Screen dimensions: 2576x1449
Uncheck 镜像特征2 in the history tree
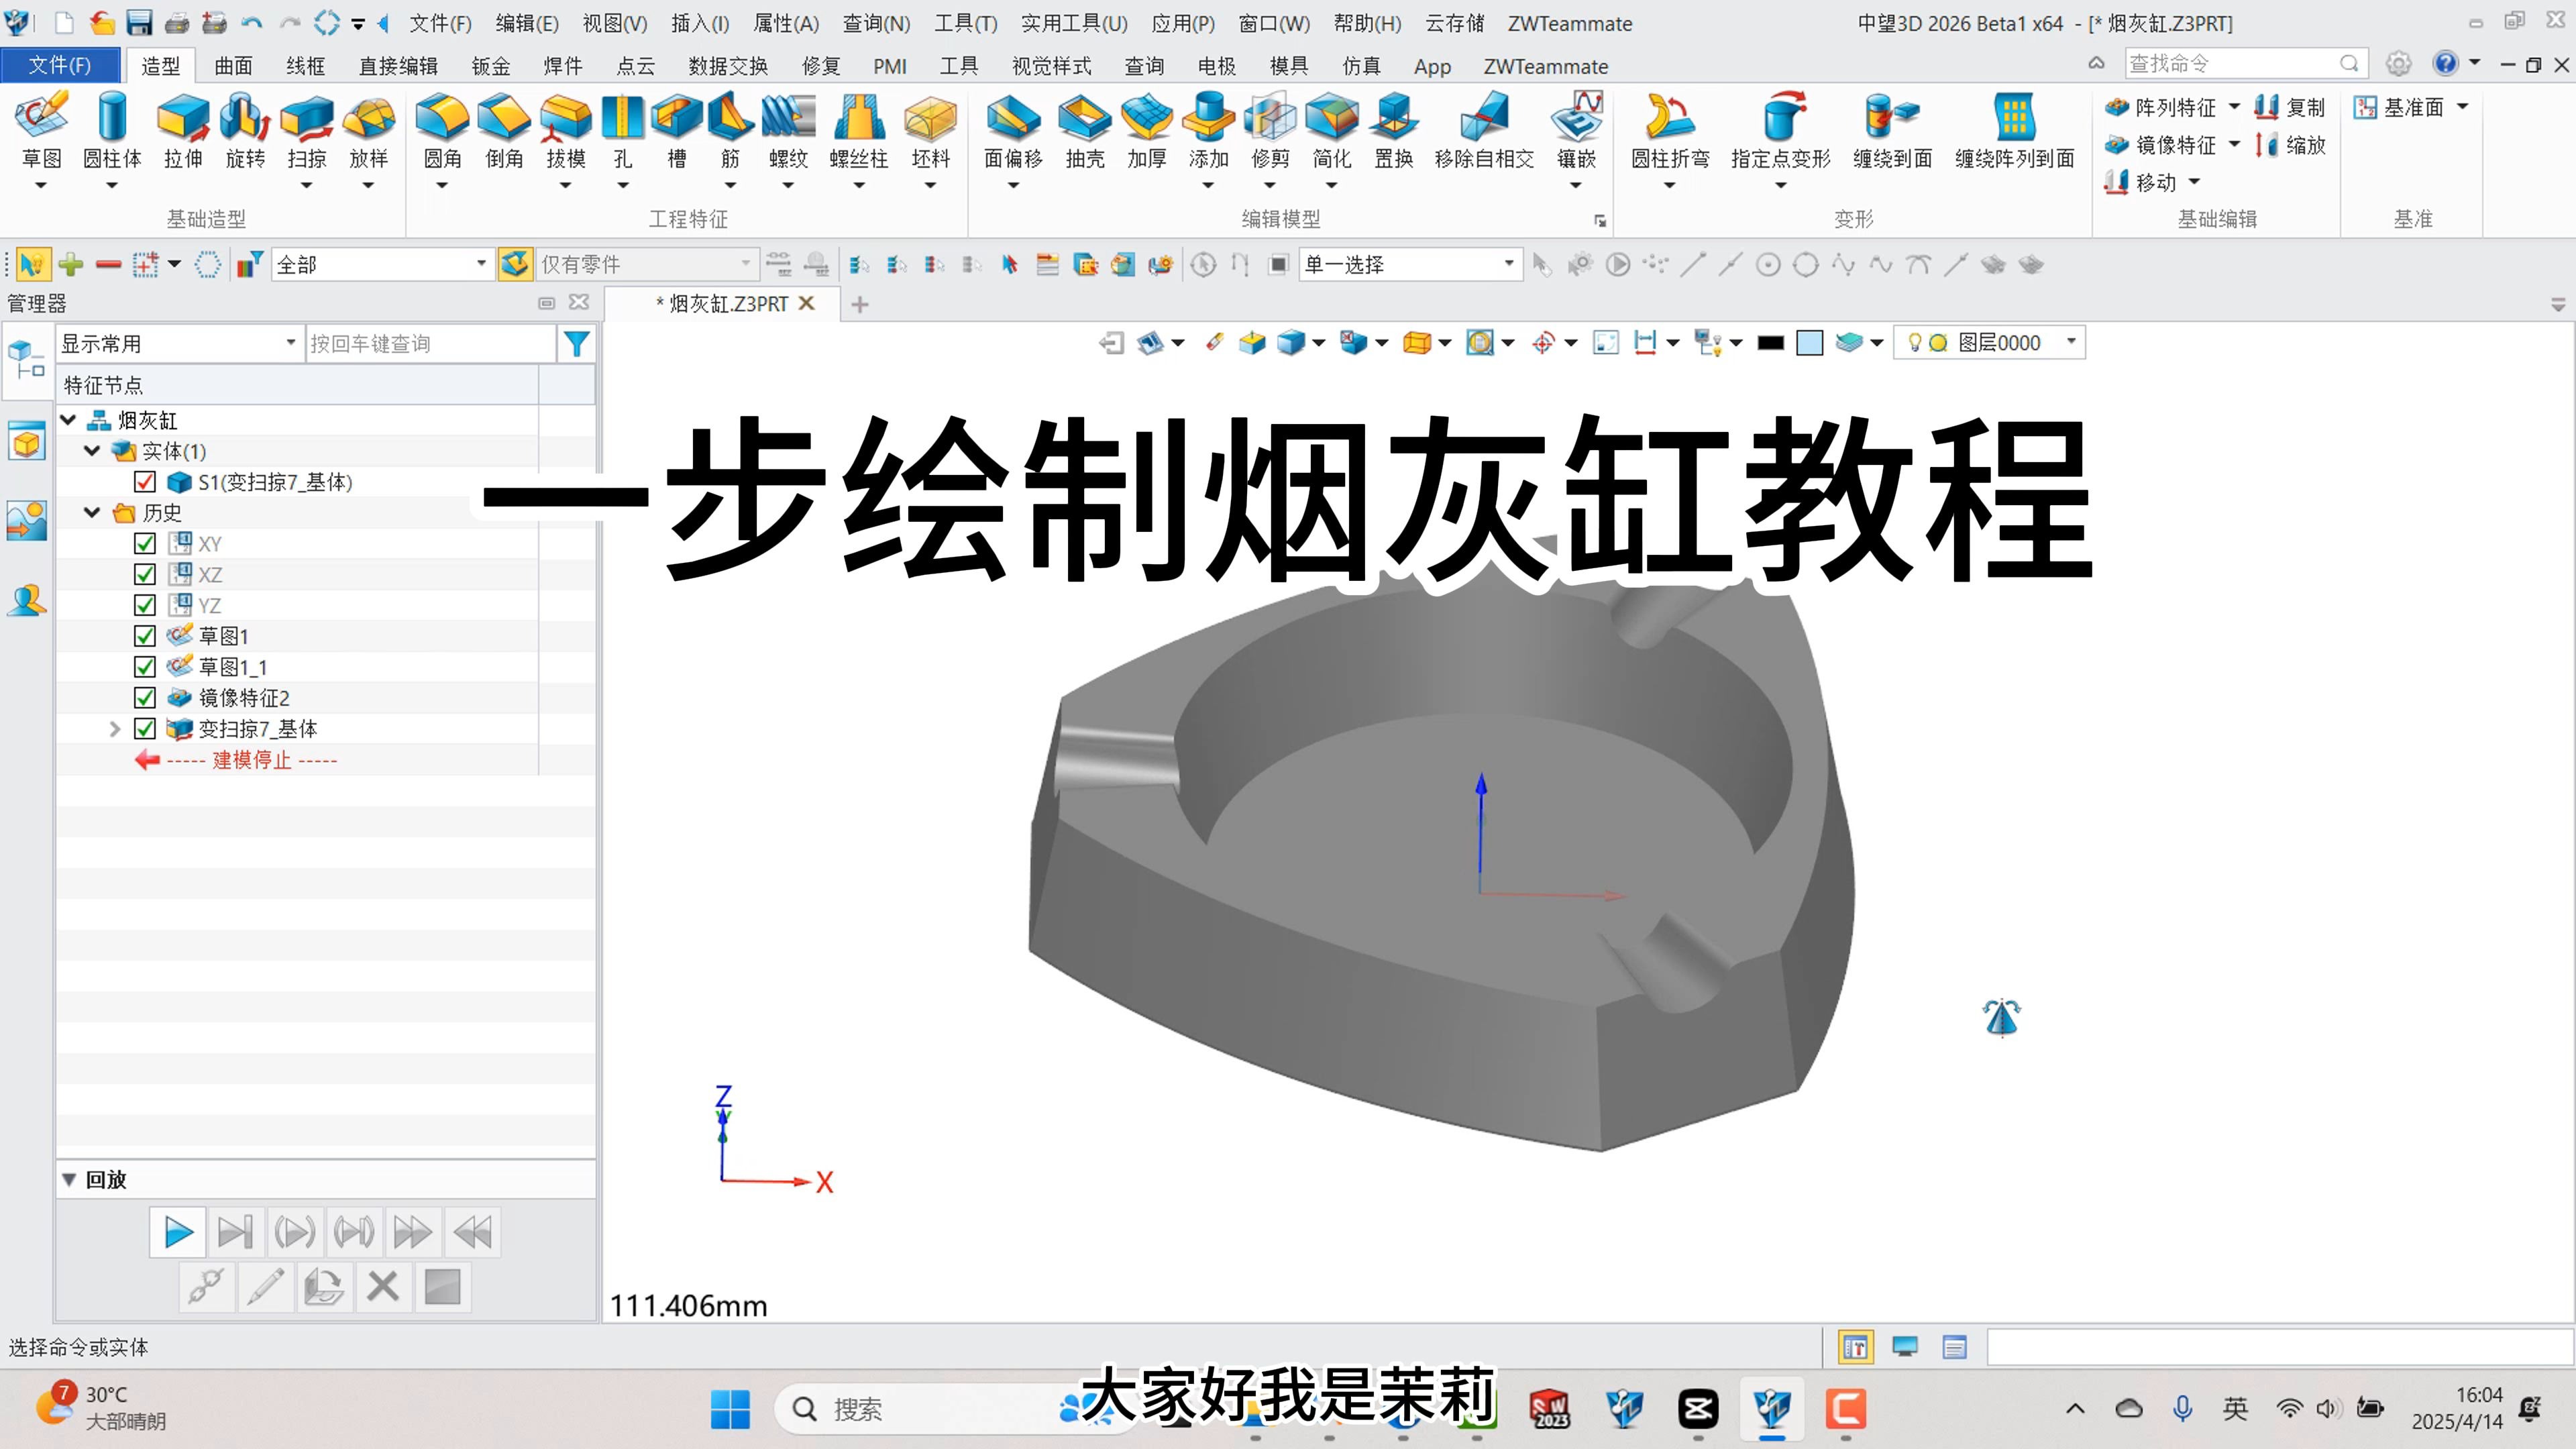pos(145,698)
